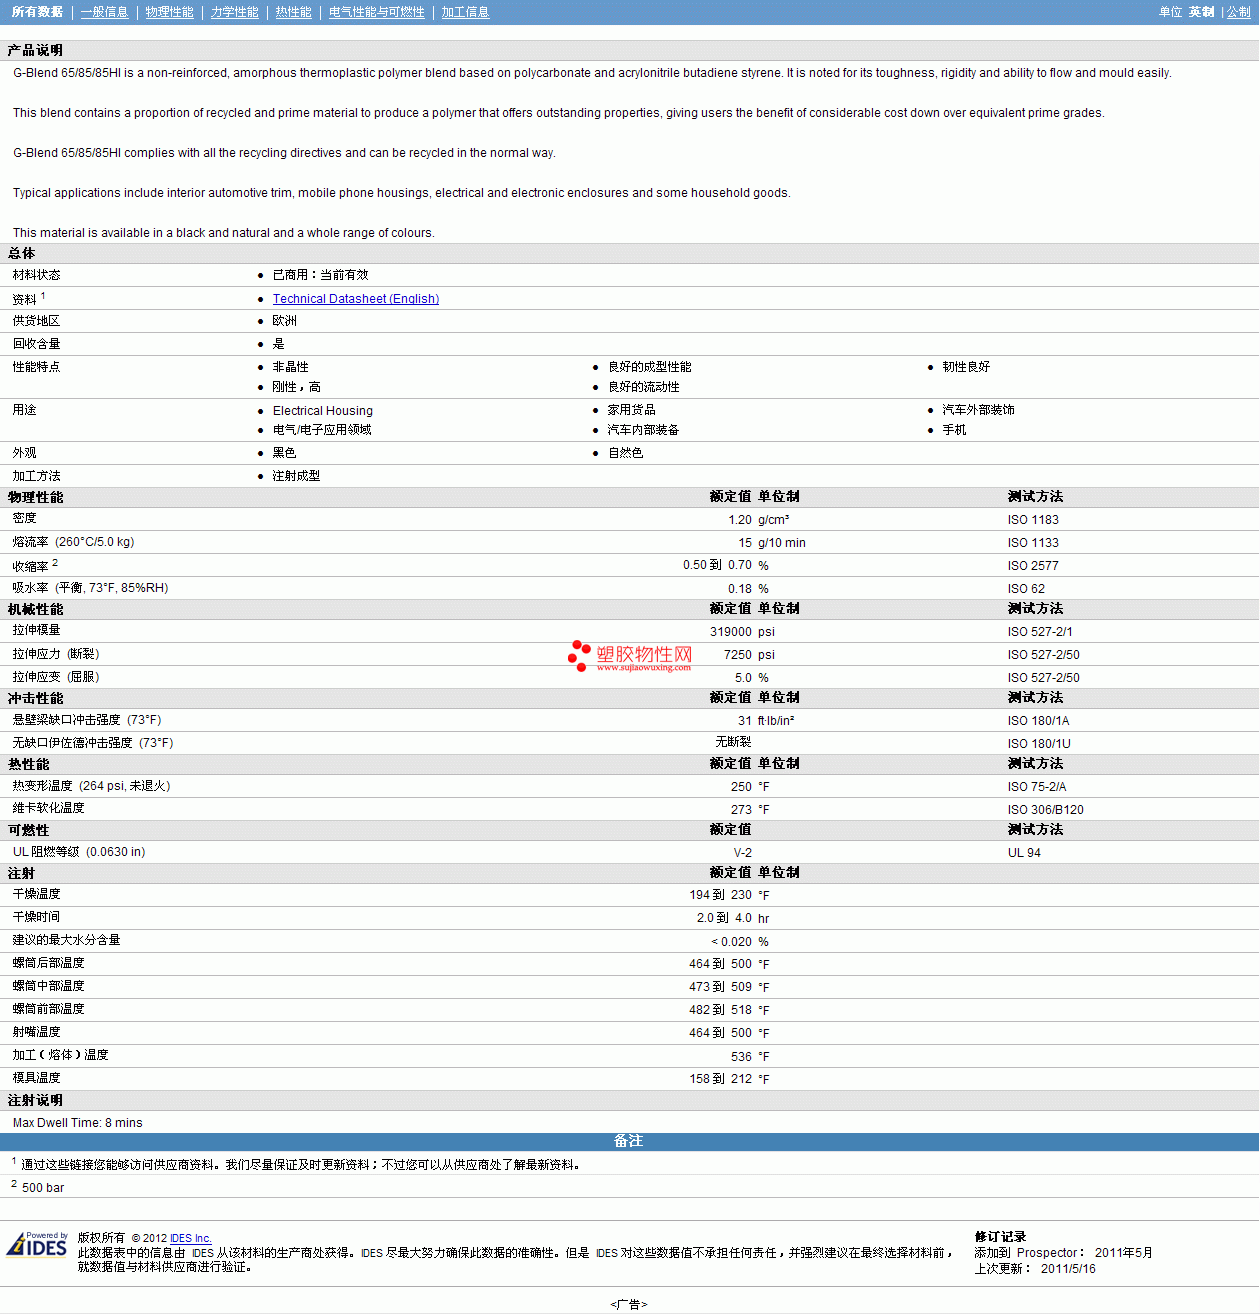Click the 物理性能 section header row

(x=630, y=497)
